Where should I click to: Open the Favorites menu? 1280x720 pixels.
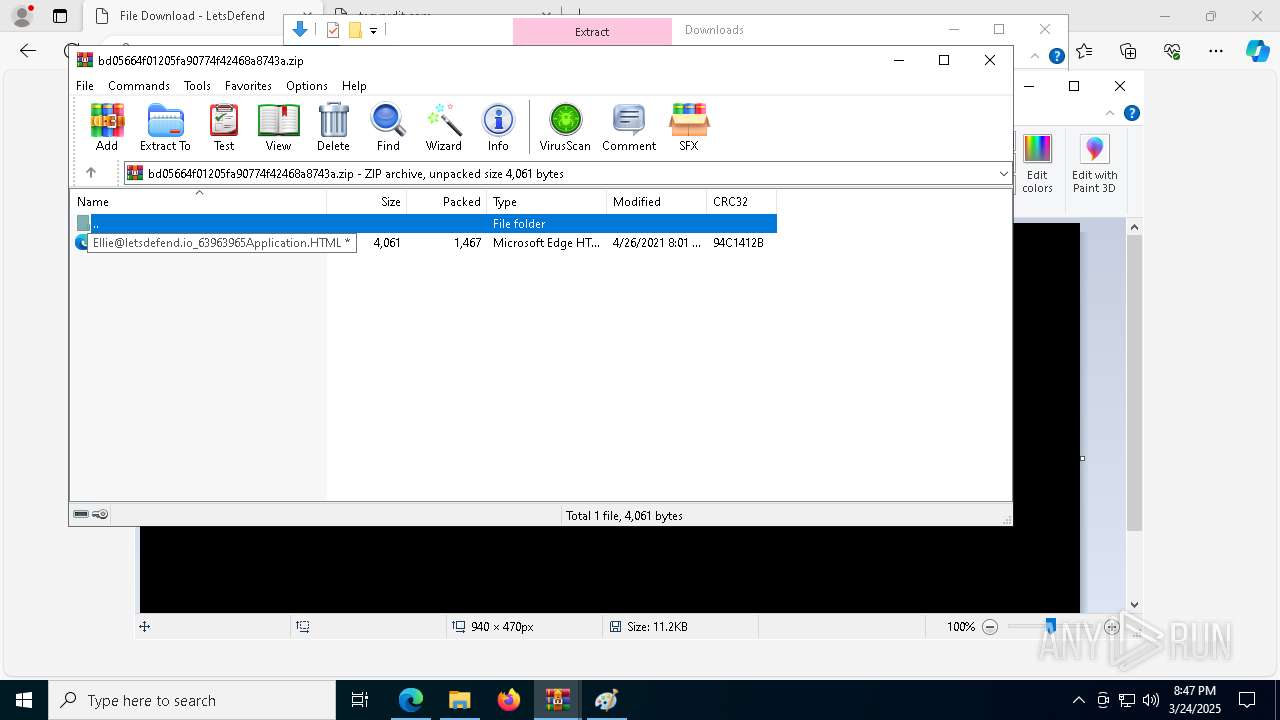coord(248,86)
